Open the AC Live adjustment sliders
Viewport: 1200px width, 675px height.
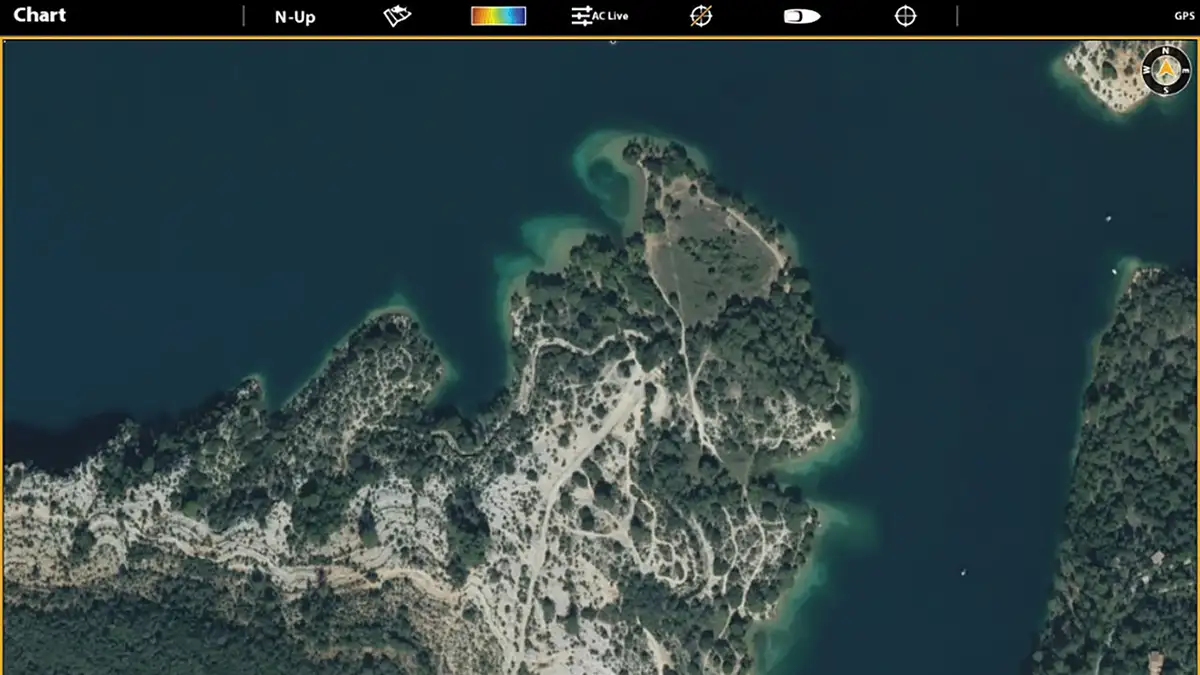(x=581, y=15)
